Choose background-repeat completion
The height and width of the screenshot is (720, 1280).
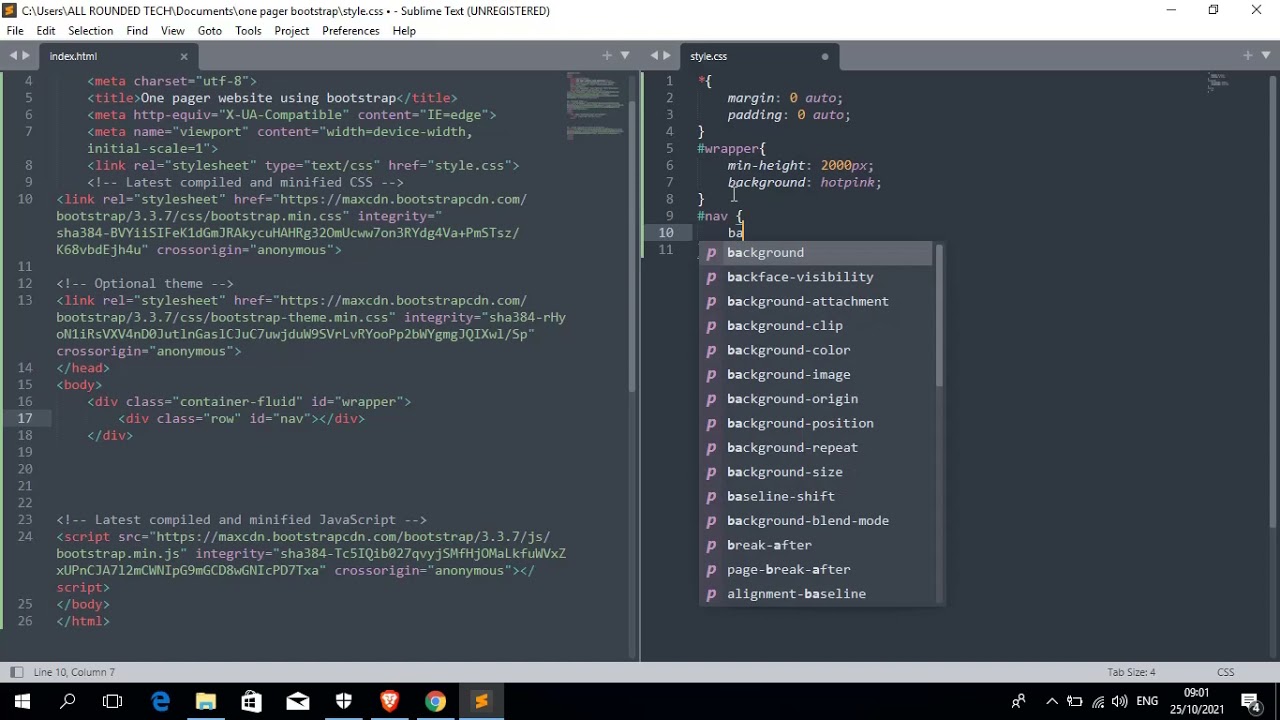tap(816, 447)
